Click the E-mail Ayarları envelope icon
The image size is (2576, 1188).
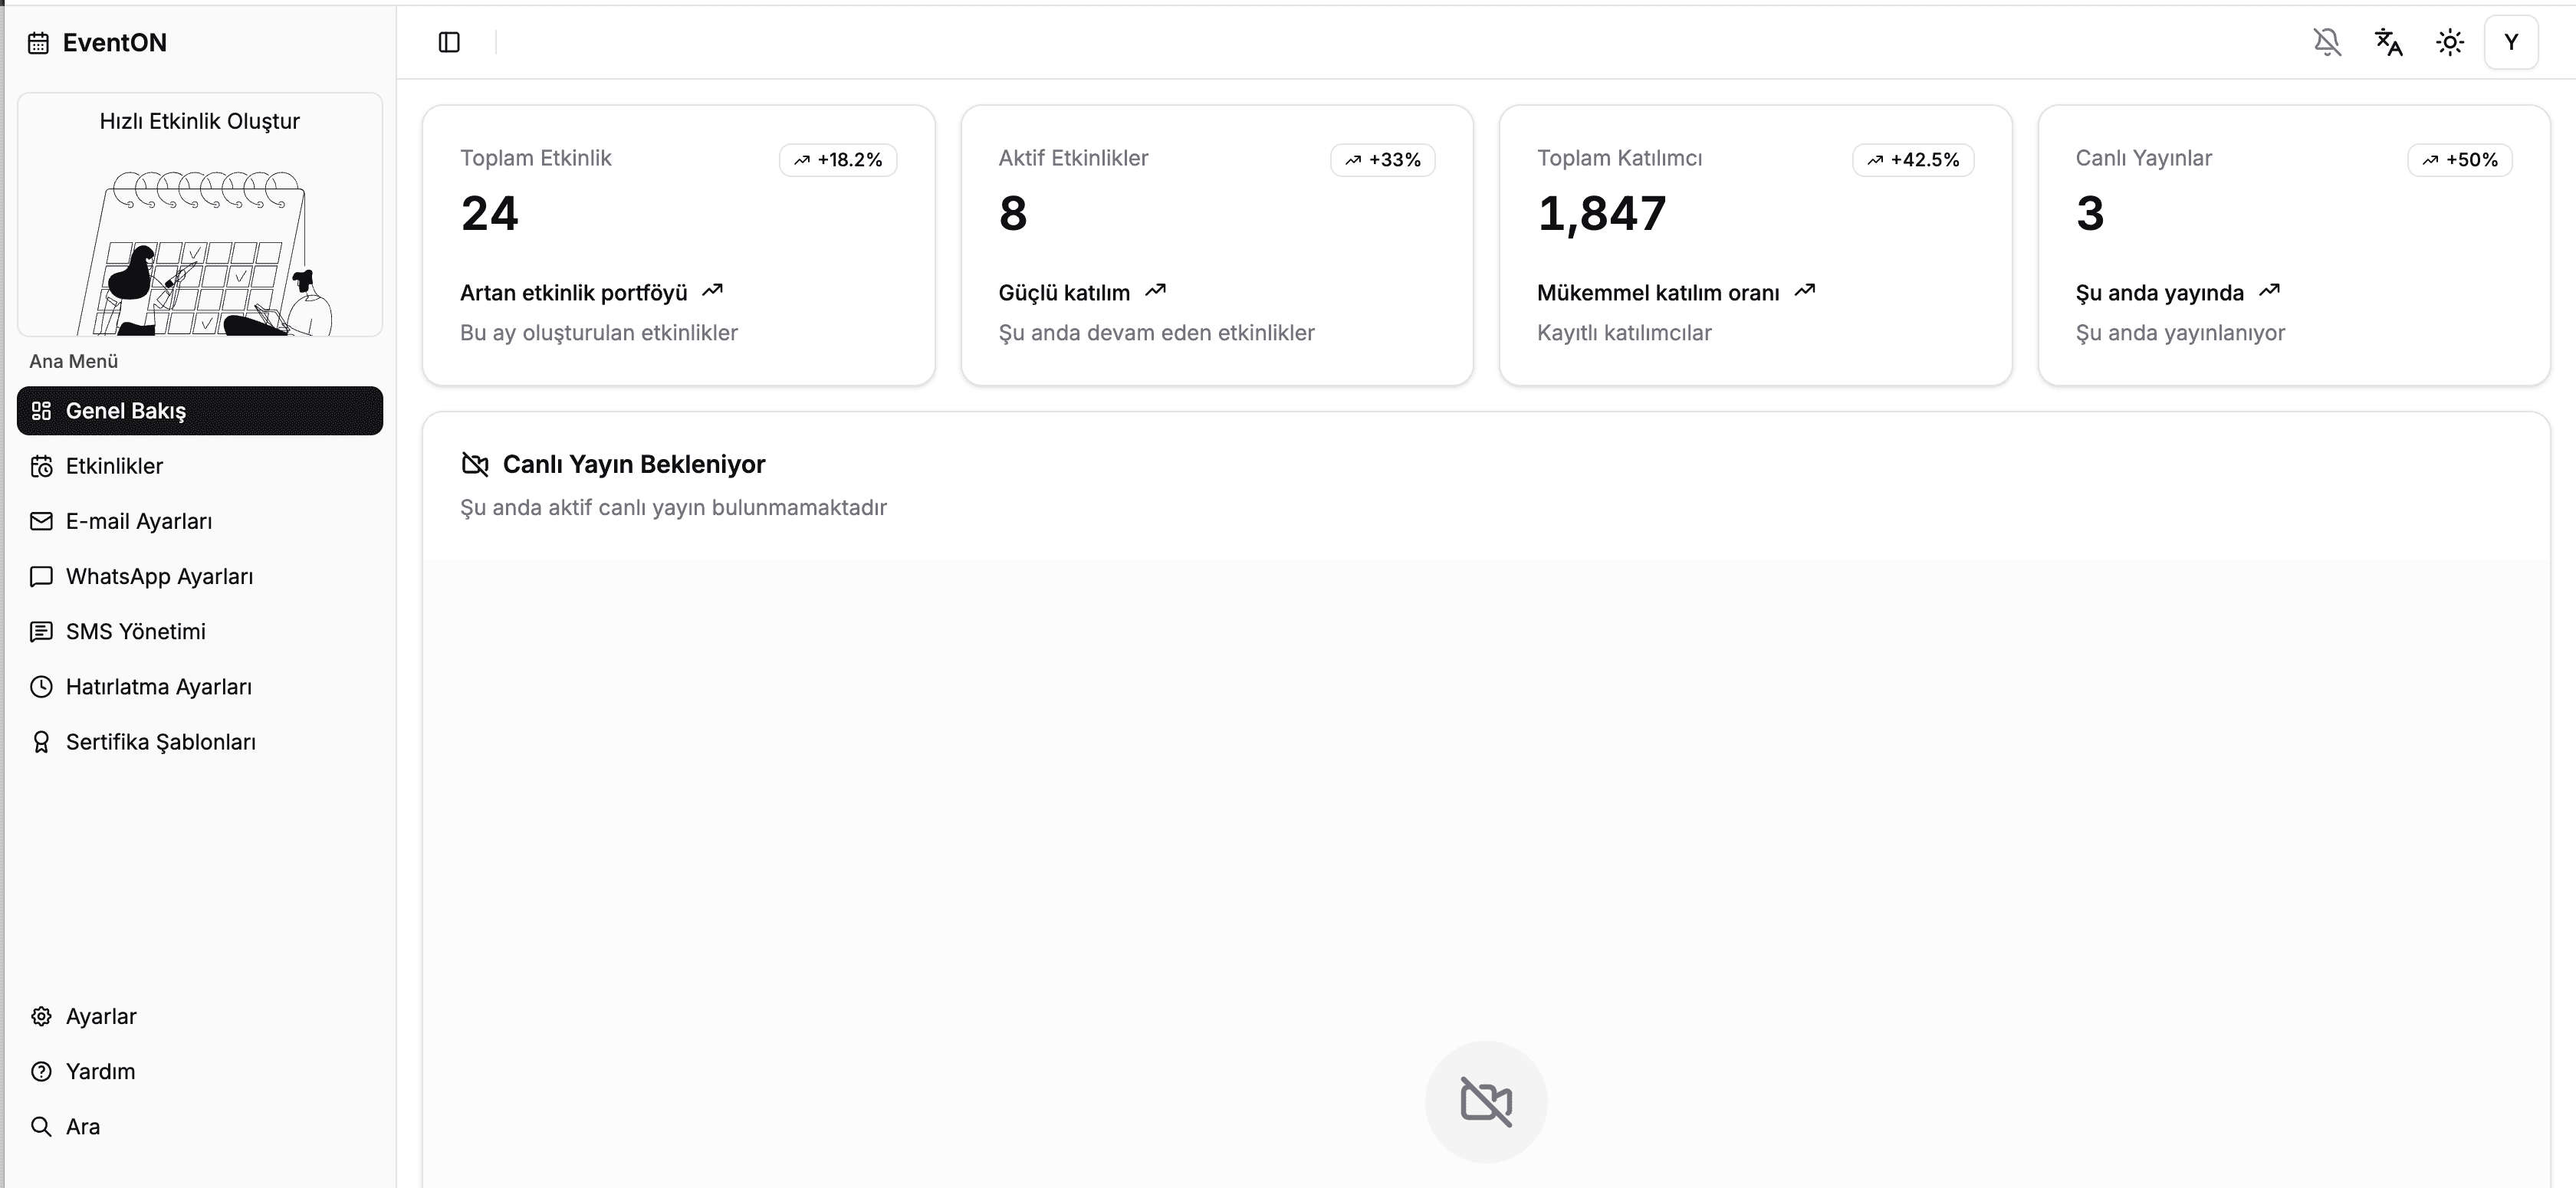[41, 521]
